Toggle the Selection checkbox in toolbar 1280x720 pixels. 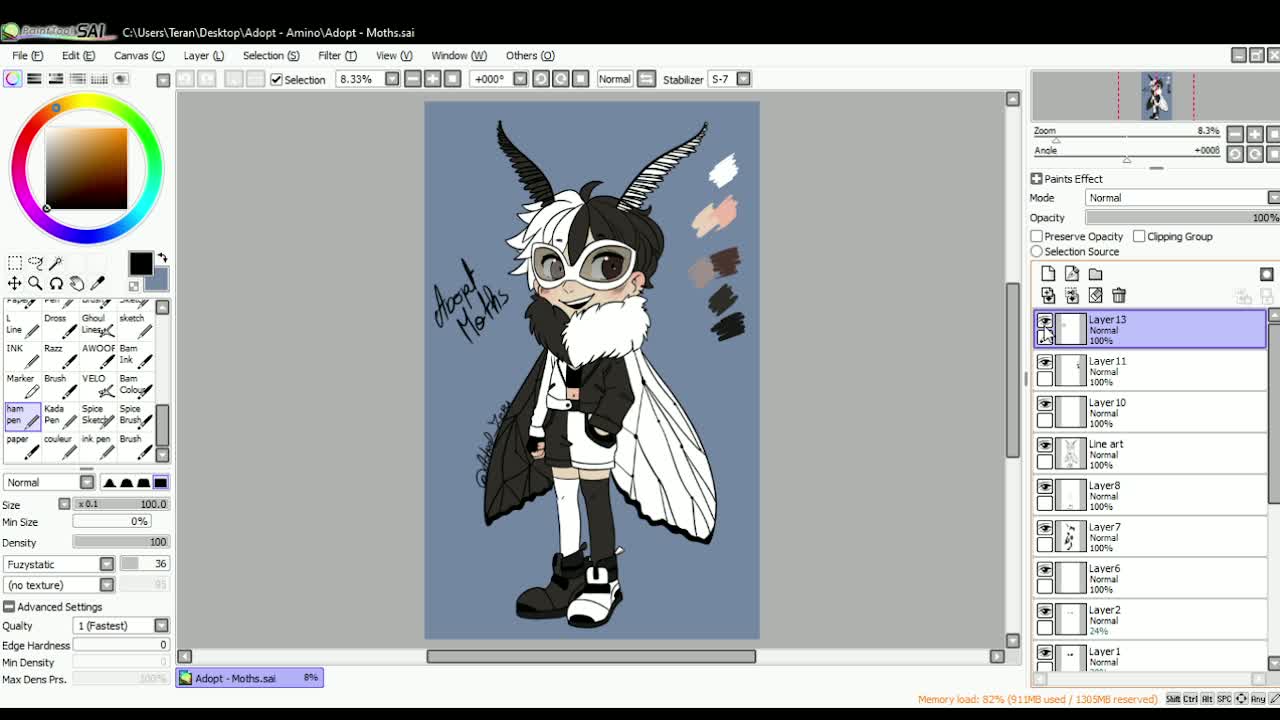point(277,79)
